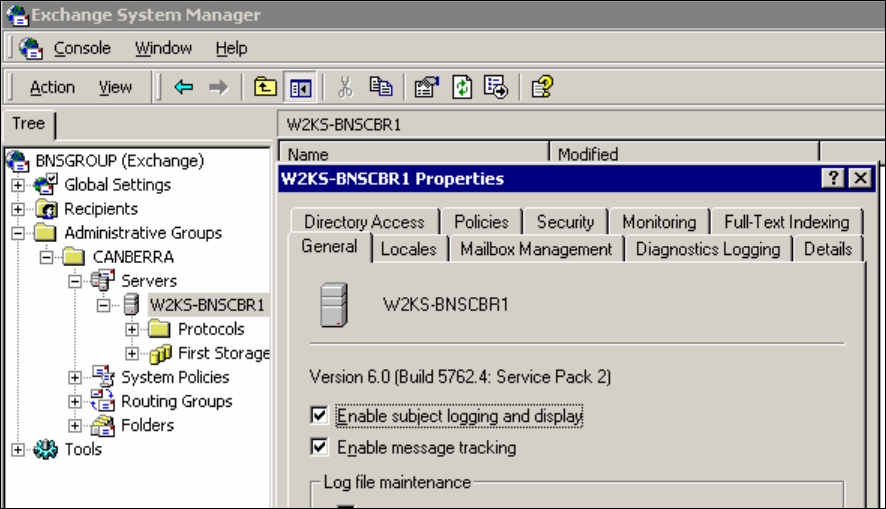Viewport: 886px width, 509px height.
Task: Toggle Enable subject logging and display checkbox
Action: pos(319,416)
